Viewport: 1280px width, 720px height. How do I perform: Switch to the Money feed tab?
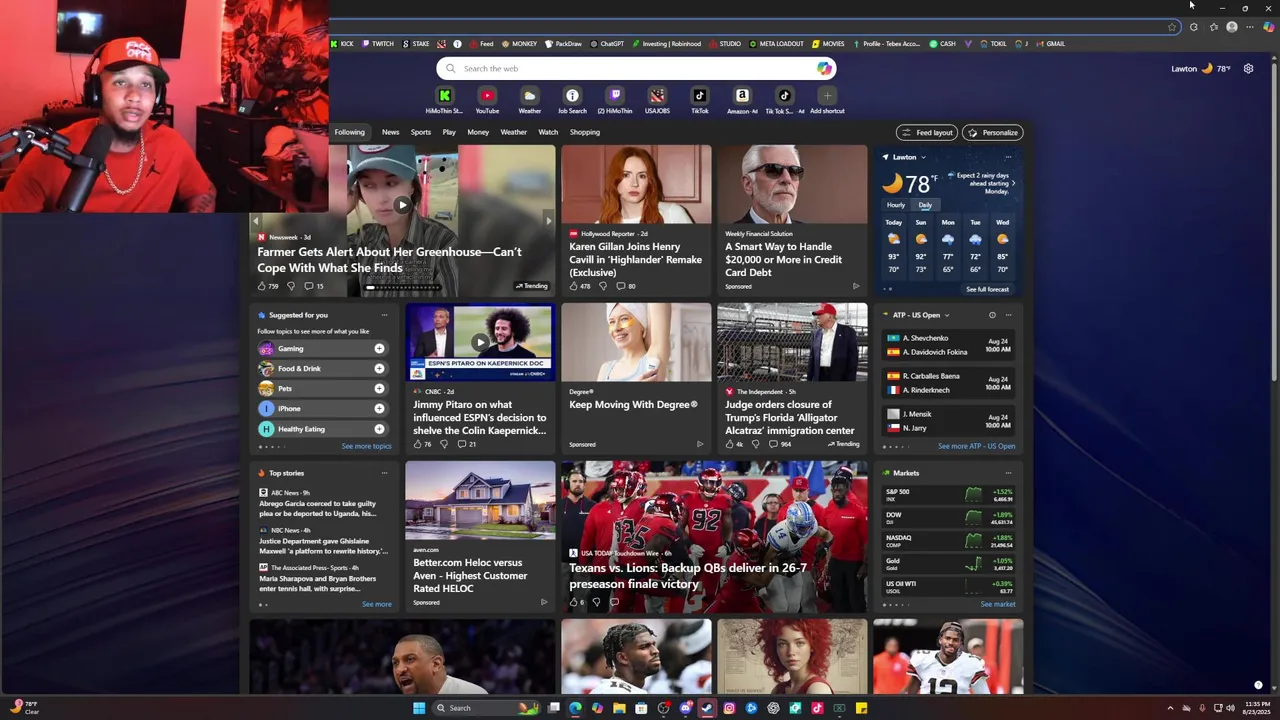pos(478,132)
